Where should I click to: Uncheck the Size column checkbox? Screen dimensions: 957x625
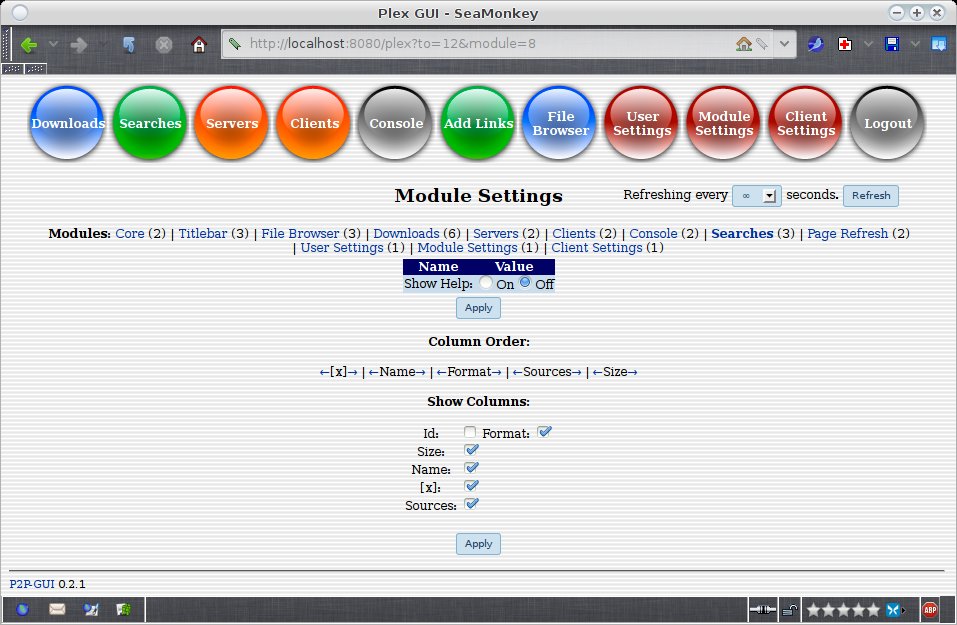(471, 450)
